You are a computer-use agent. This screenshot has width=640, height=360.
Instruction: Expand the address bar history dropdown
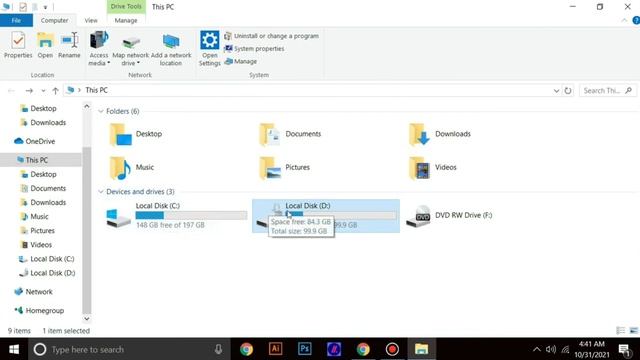click(x=556, y=91)
